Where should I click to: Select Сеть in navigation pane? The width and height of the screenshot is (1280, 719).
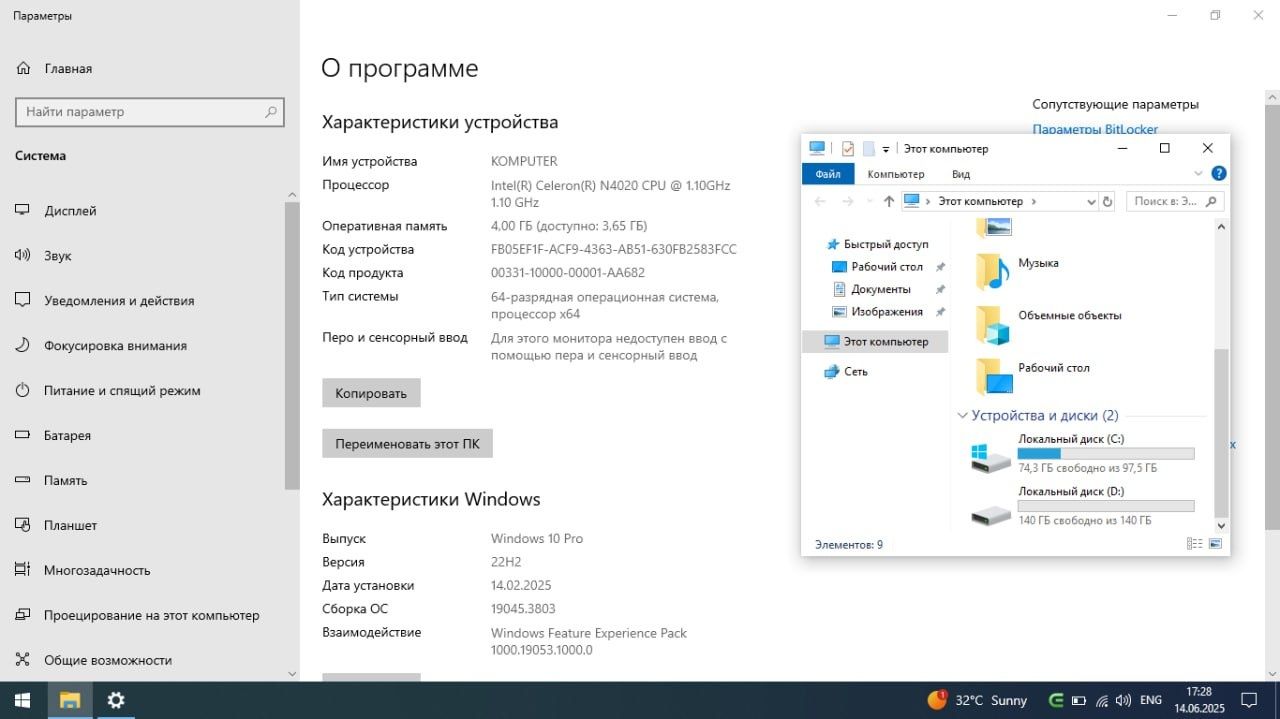tap(846, 371)
